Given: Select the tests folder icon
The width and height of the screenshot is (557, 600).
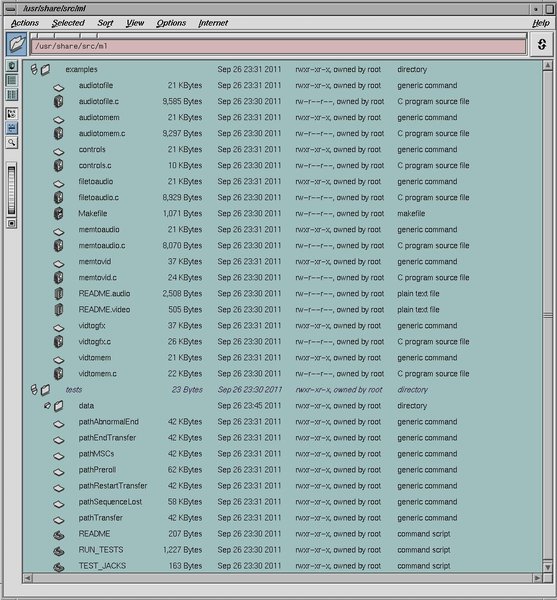Looking at the screenshot, I should (46, 390).
